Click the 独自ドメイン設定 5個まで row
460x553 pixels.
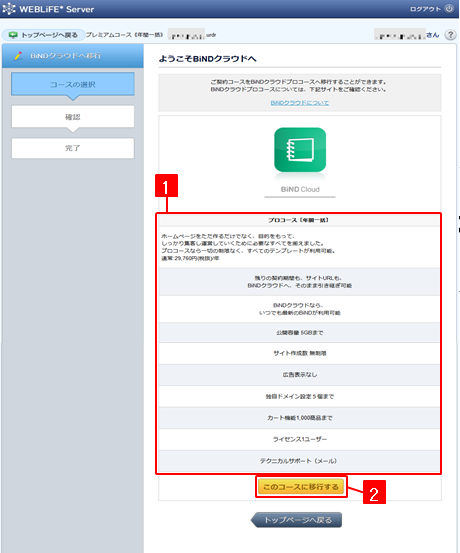(299, 396)
